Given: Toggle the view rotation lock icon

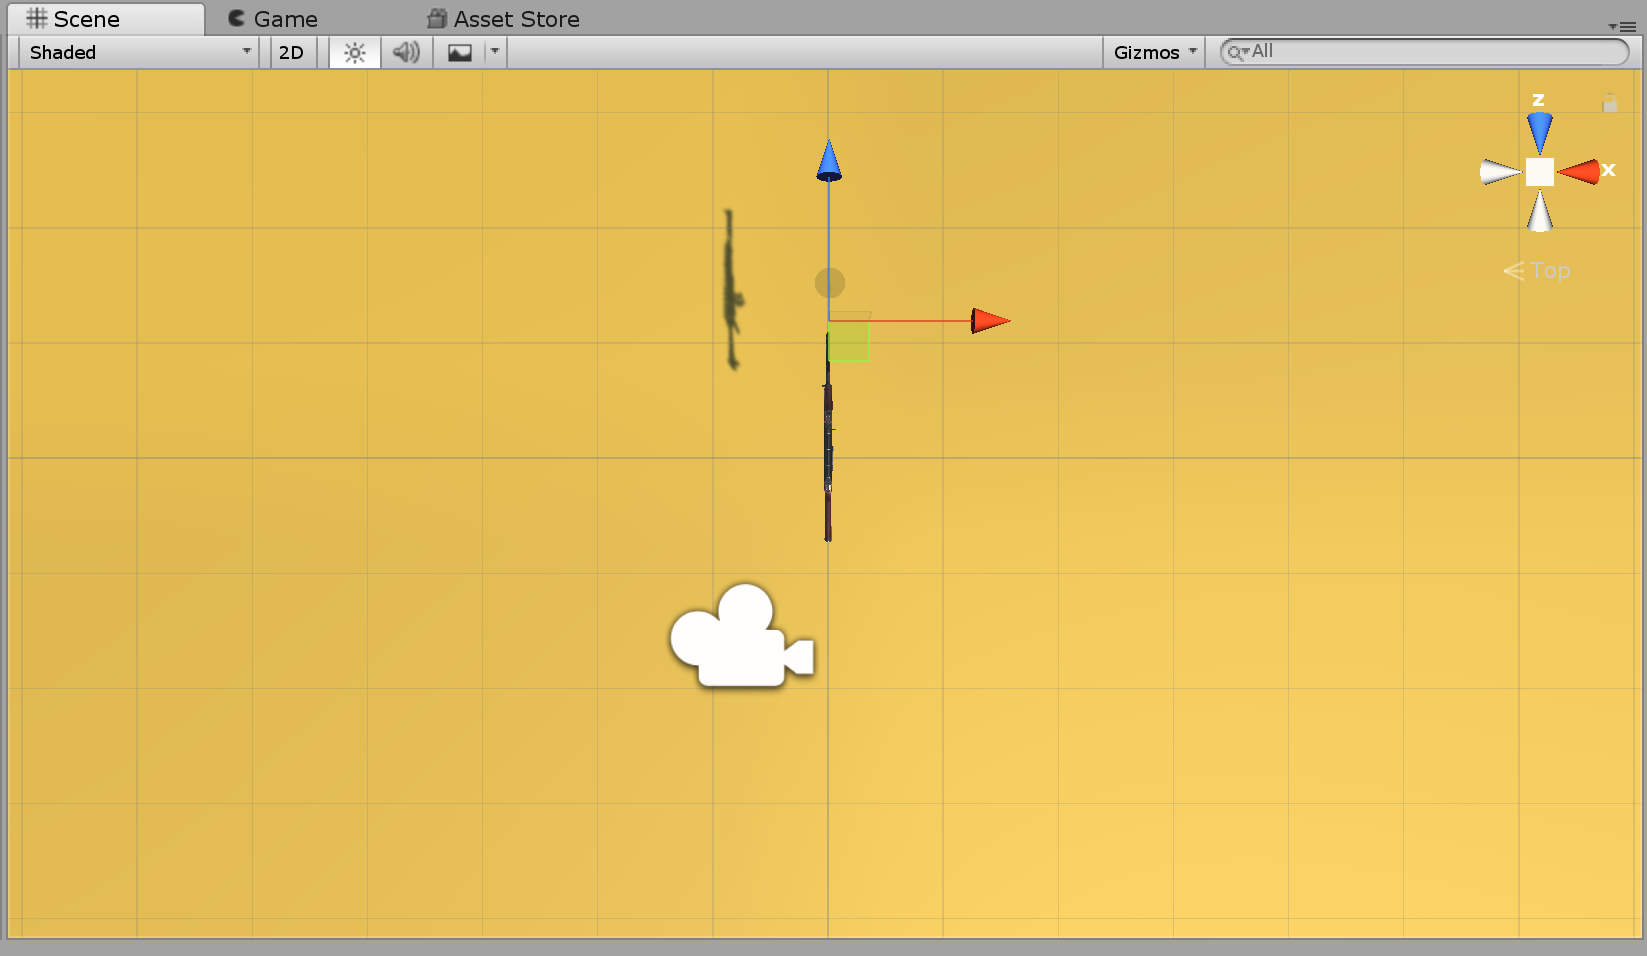Looking at the screenshot, I should [x=1609, y=103].
